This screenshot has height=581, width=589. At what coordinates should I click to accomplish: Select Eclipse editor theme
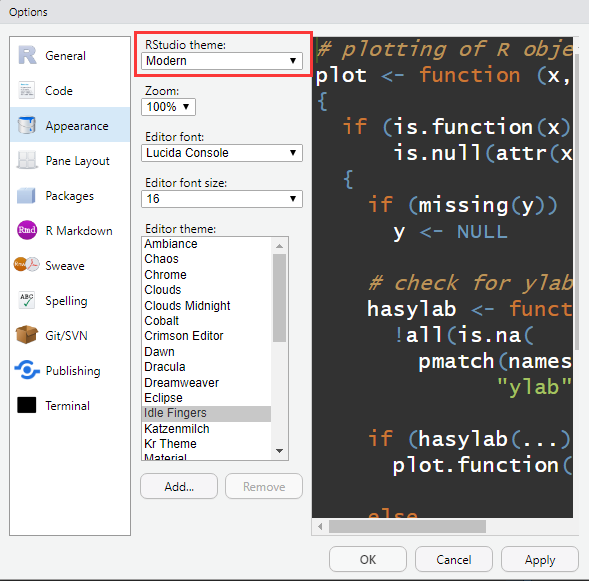[x=206, y=397]
